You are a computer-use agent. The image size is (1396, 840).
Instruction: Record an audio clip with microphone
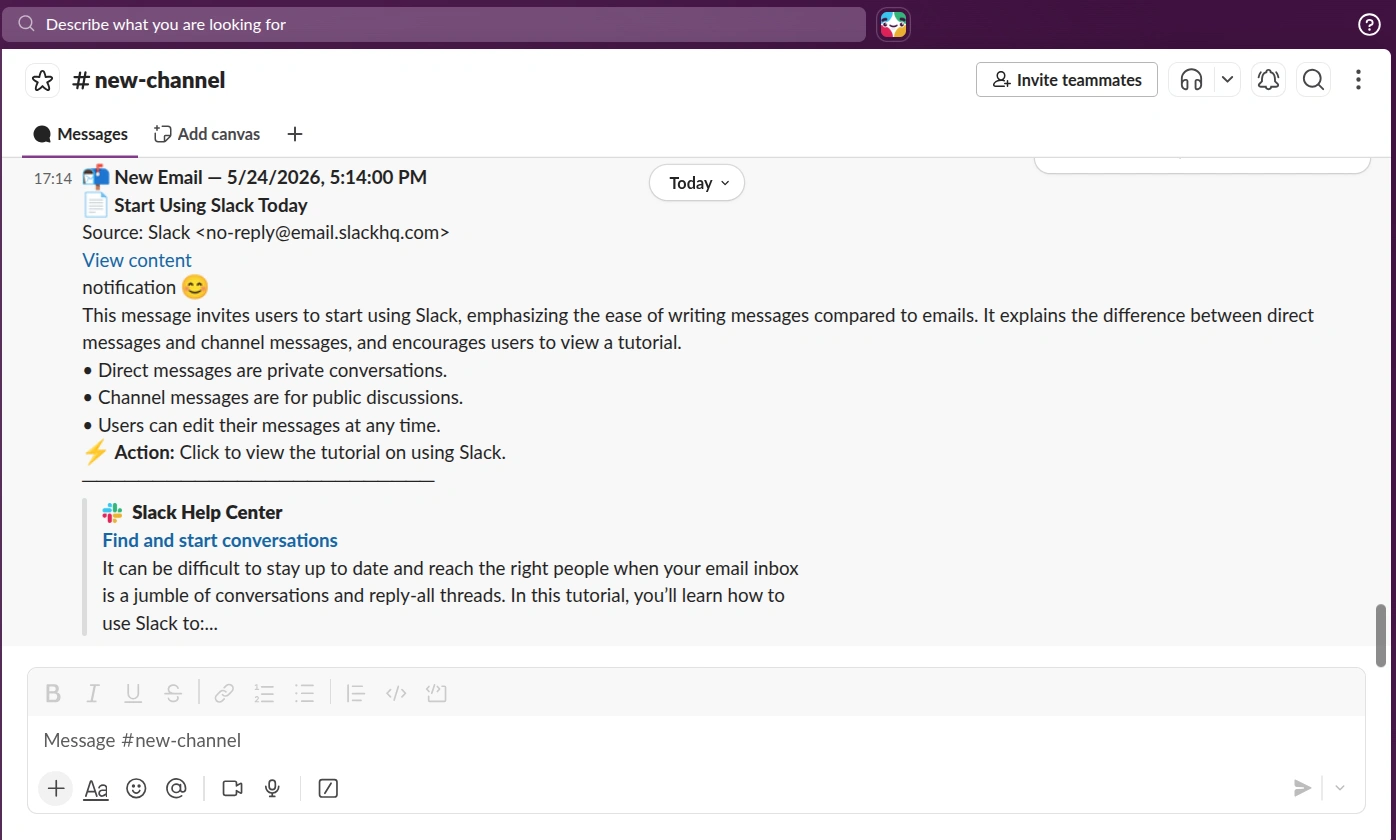click(272, 788)
